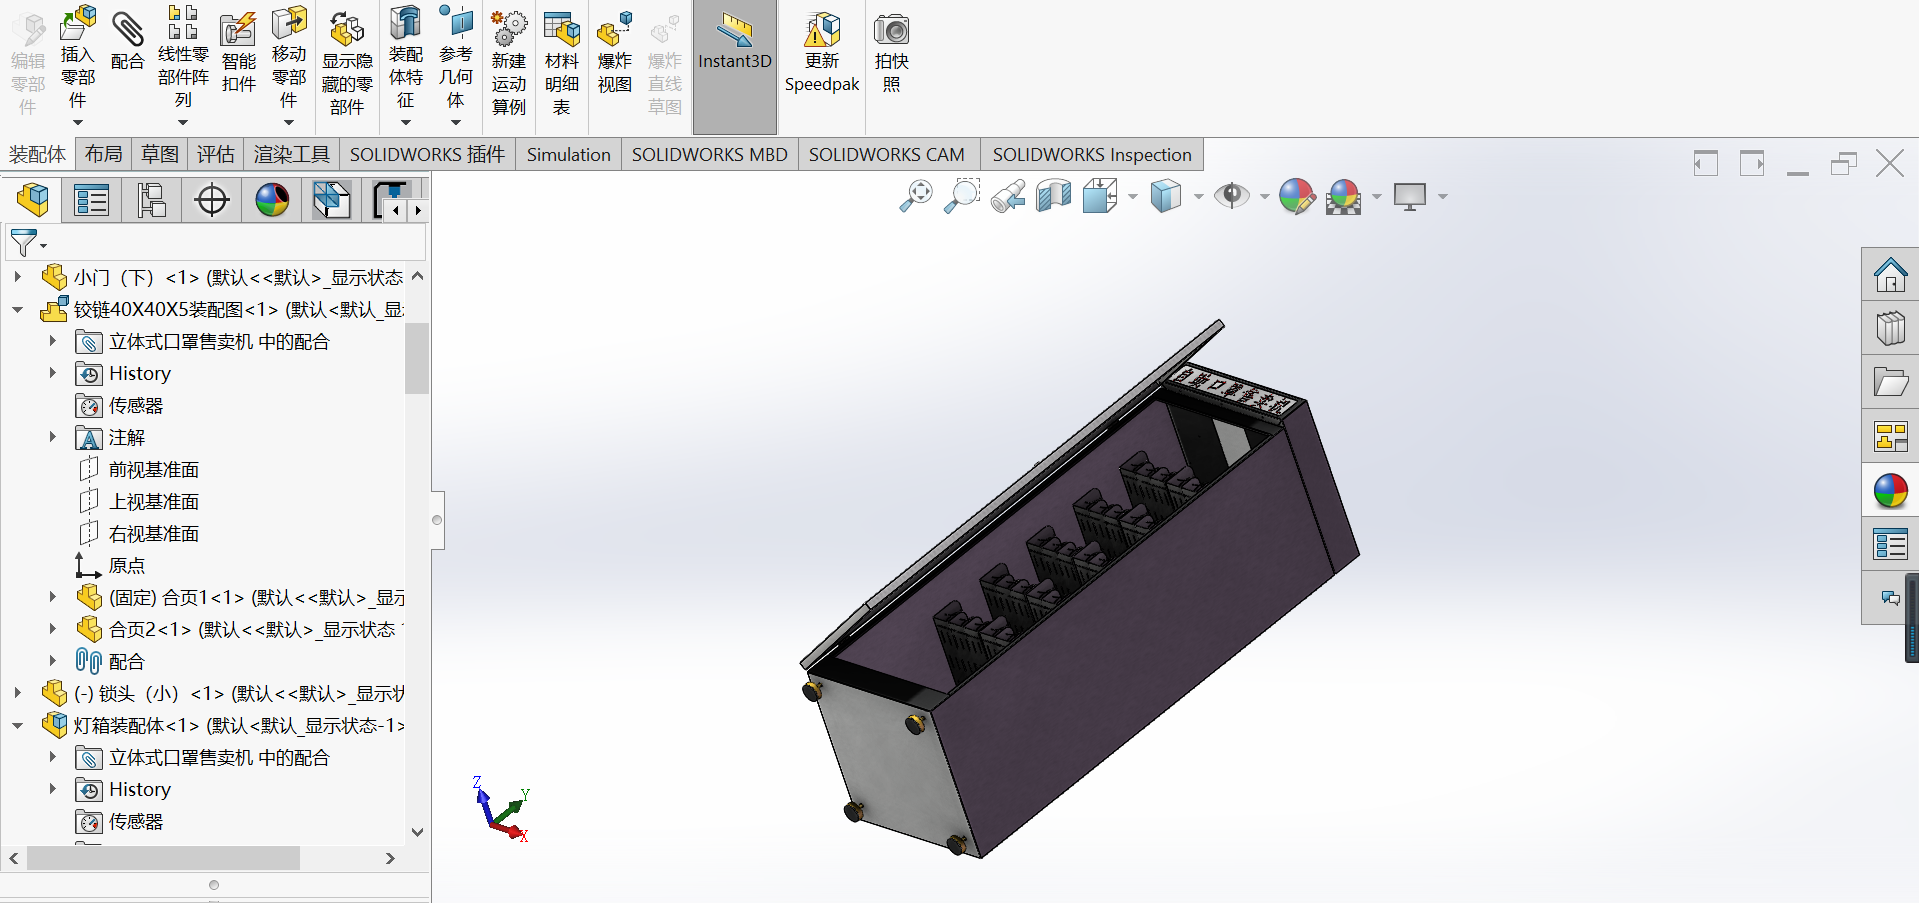The image size is (1919, 903).
Task: Click the tree horizontal scrollbar right arrow
Action: pos(390,858)
